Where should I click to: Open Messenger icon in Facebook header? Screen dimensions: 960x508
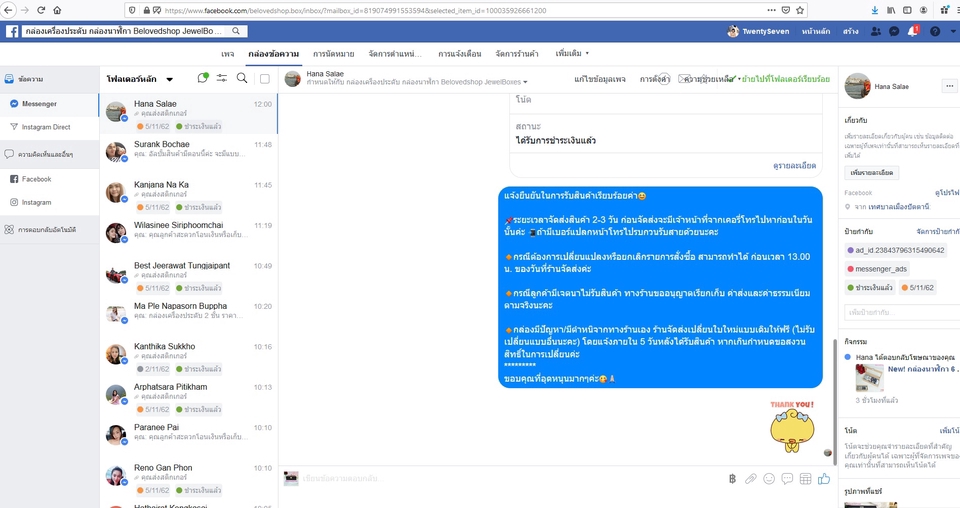[x=894, y=31]
